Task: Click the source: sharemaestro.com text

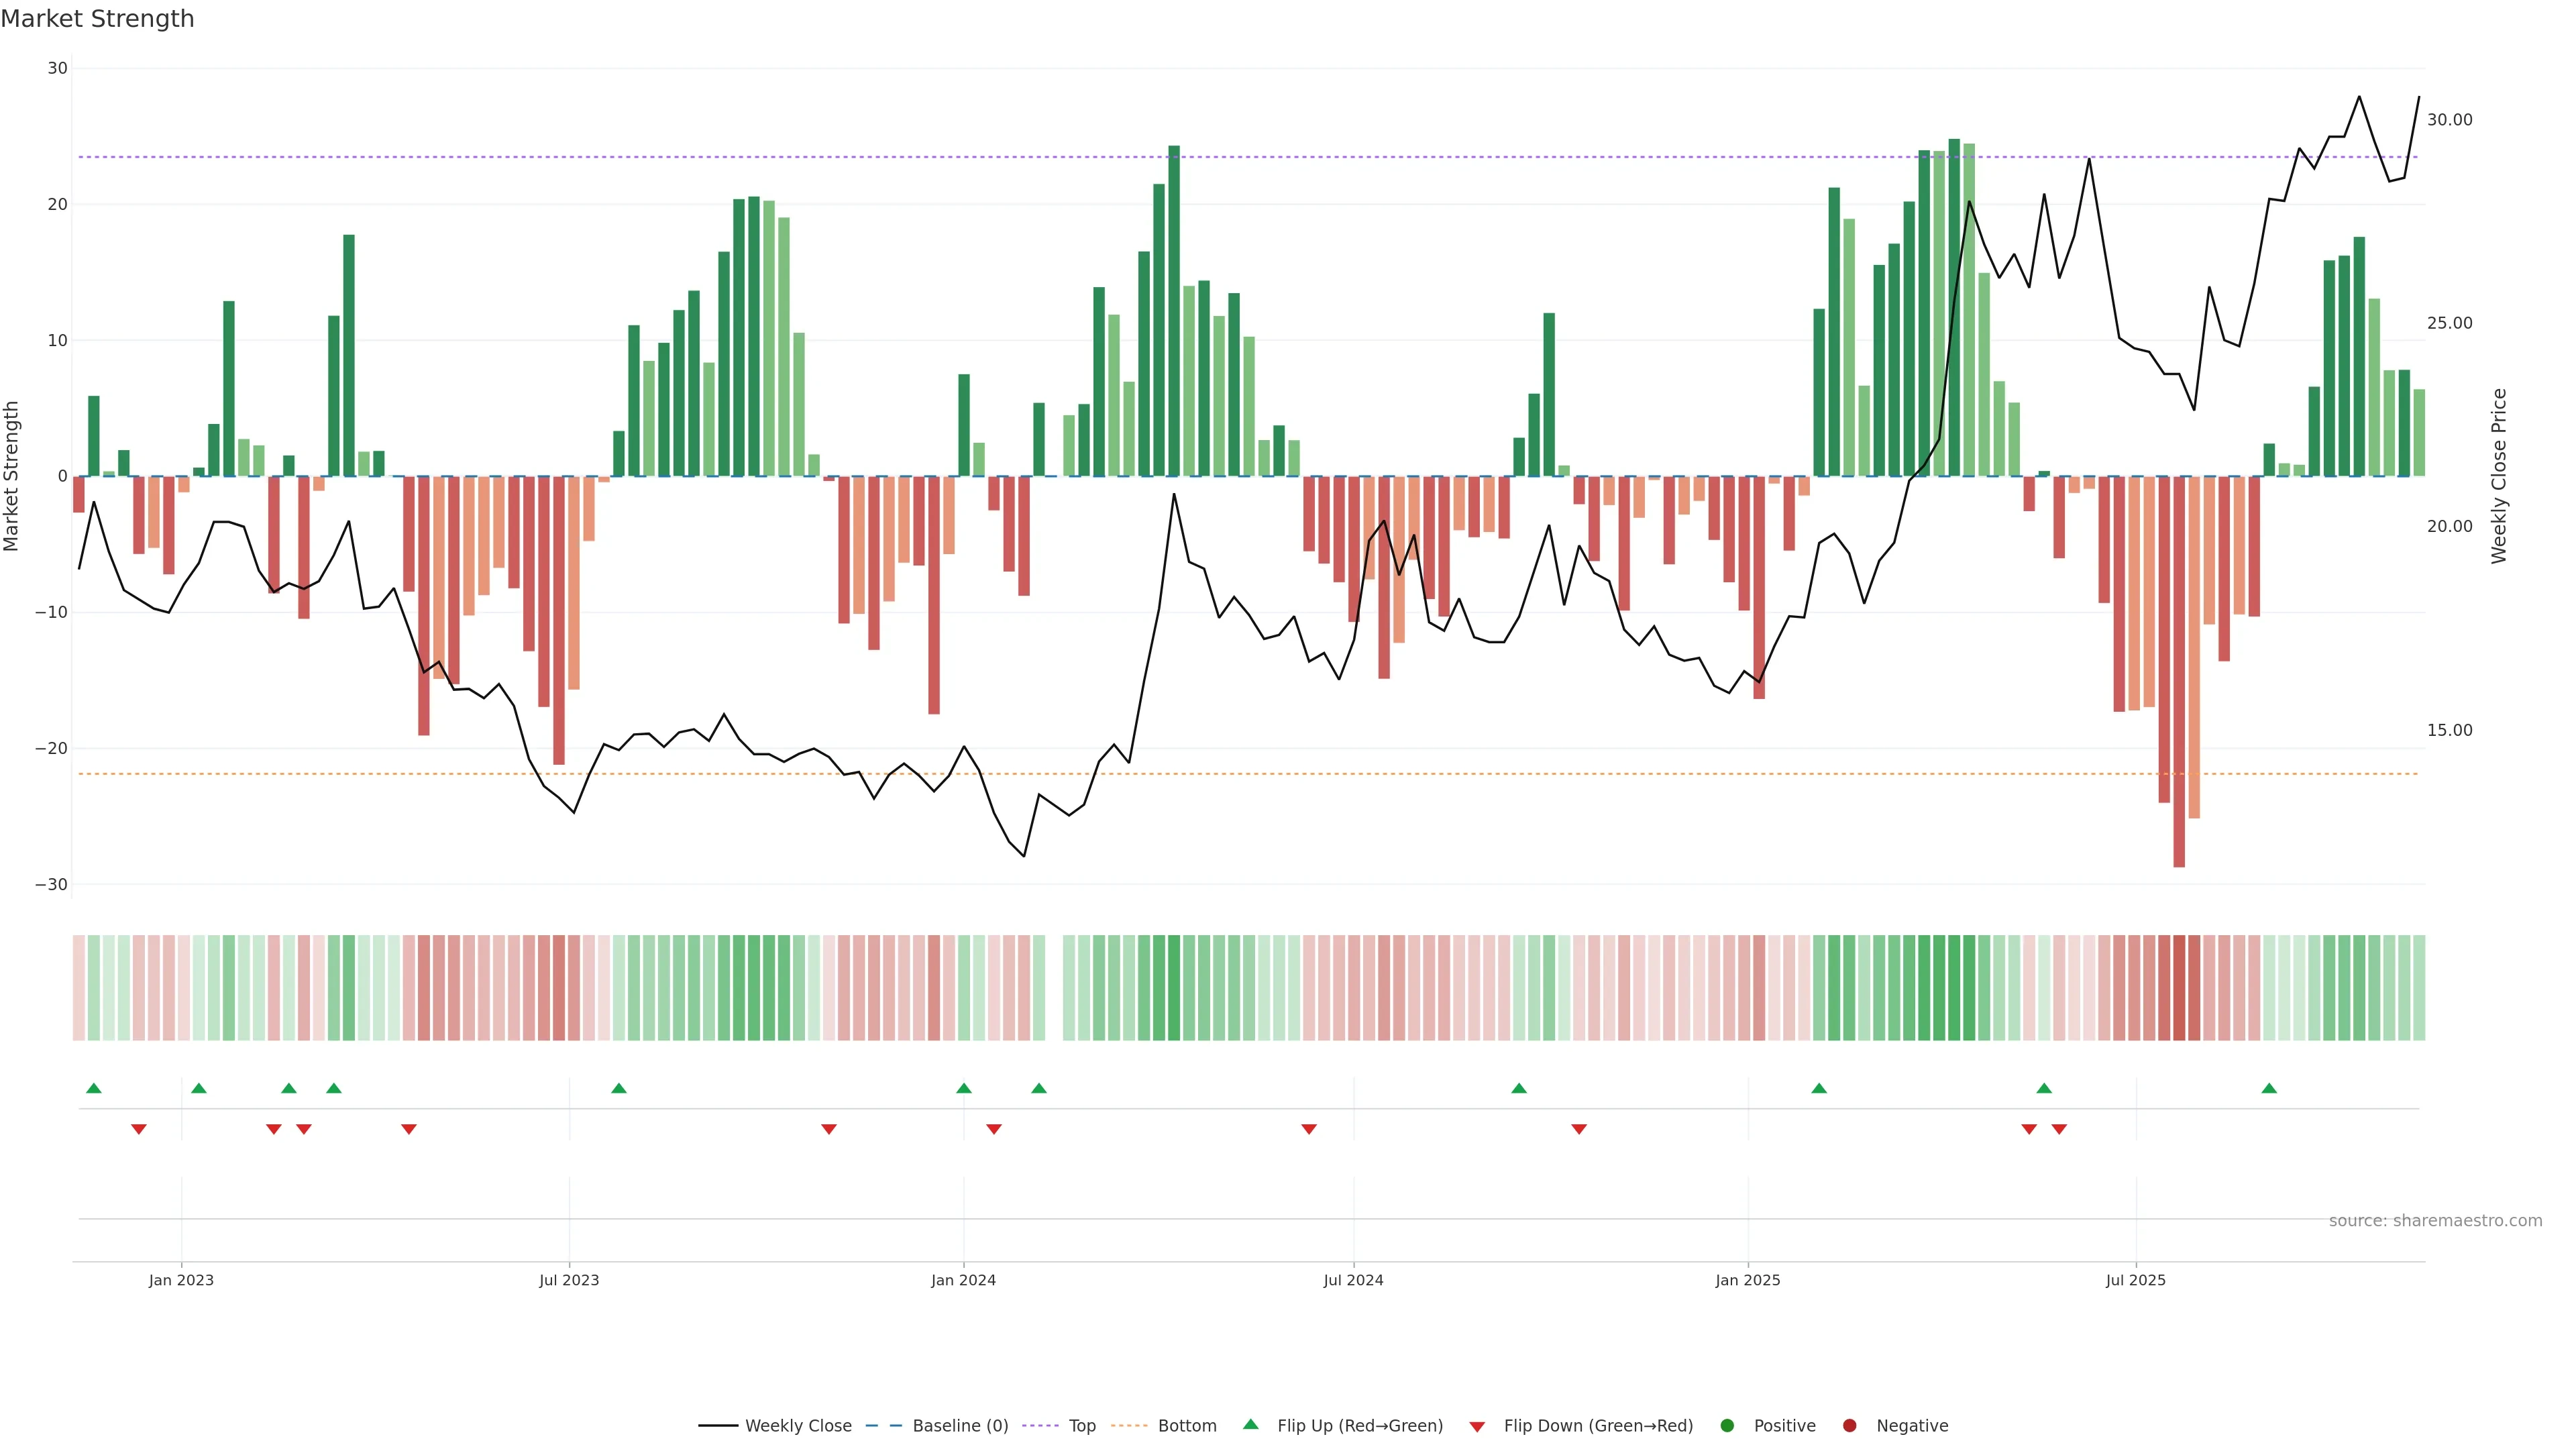Action: (2435, 1221)
